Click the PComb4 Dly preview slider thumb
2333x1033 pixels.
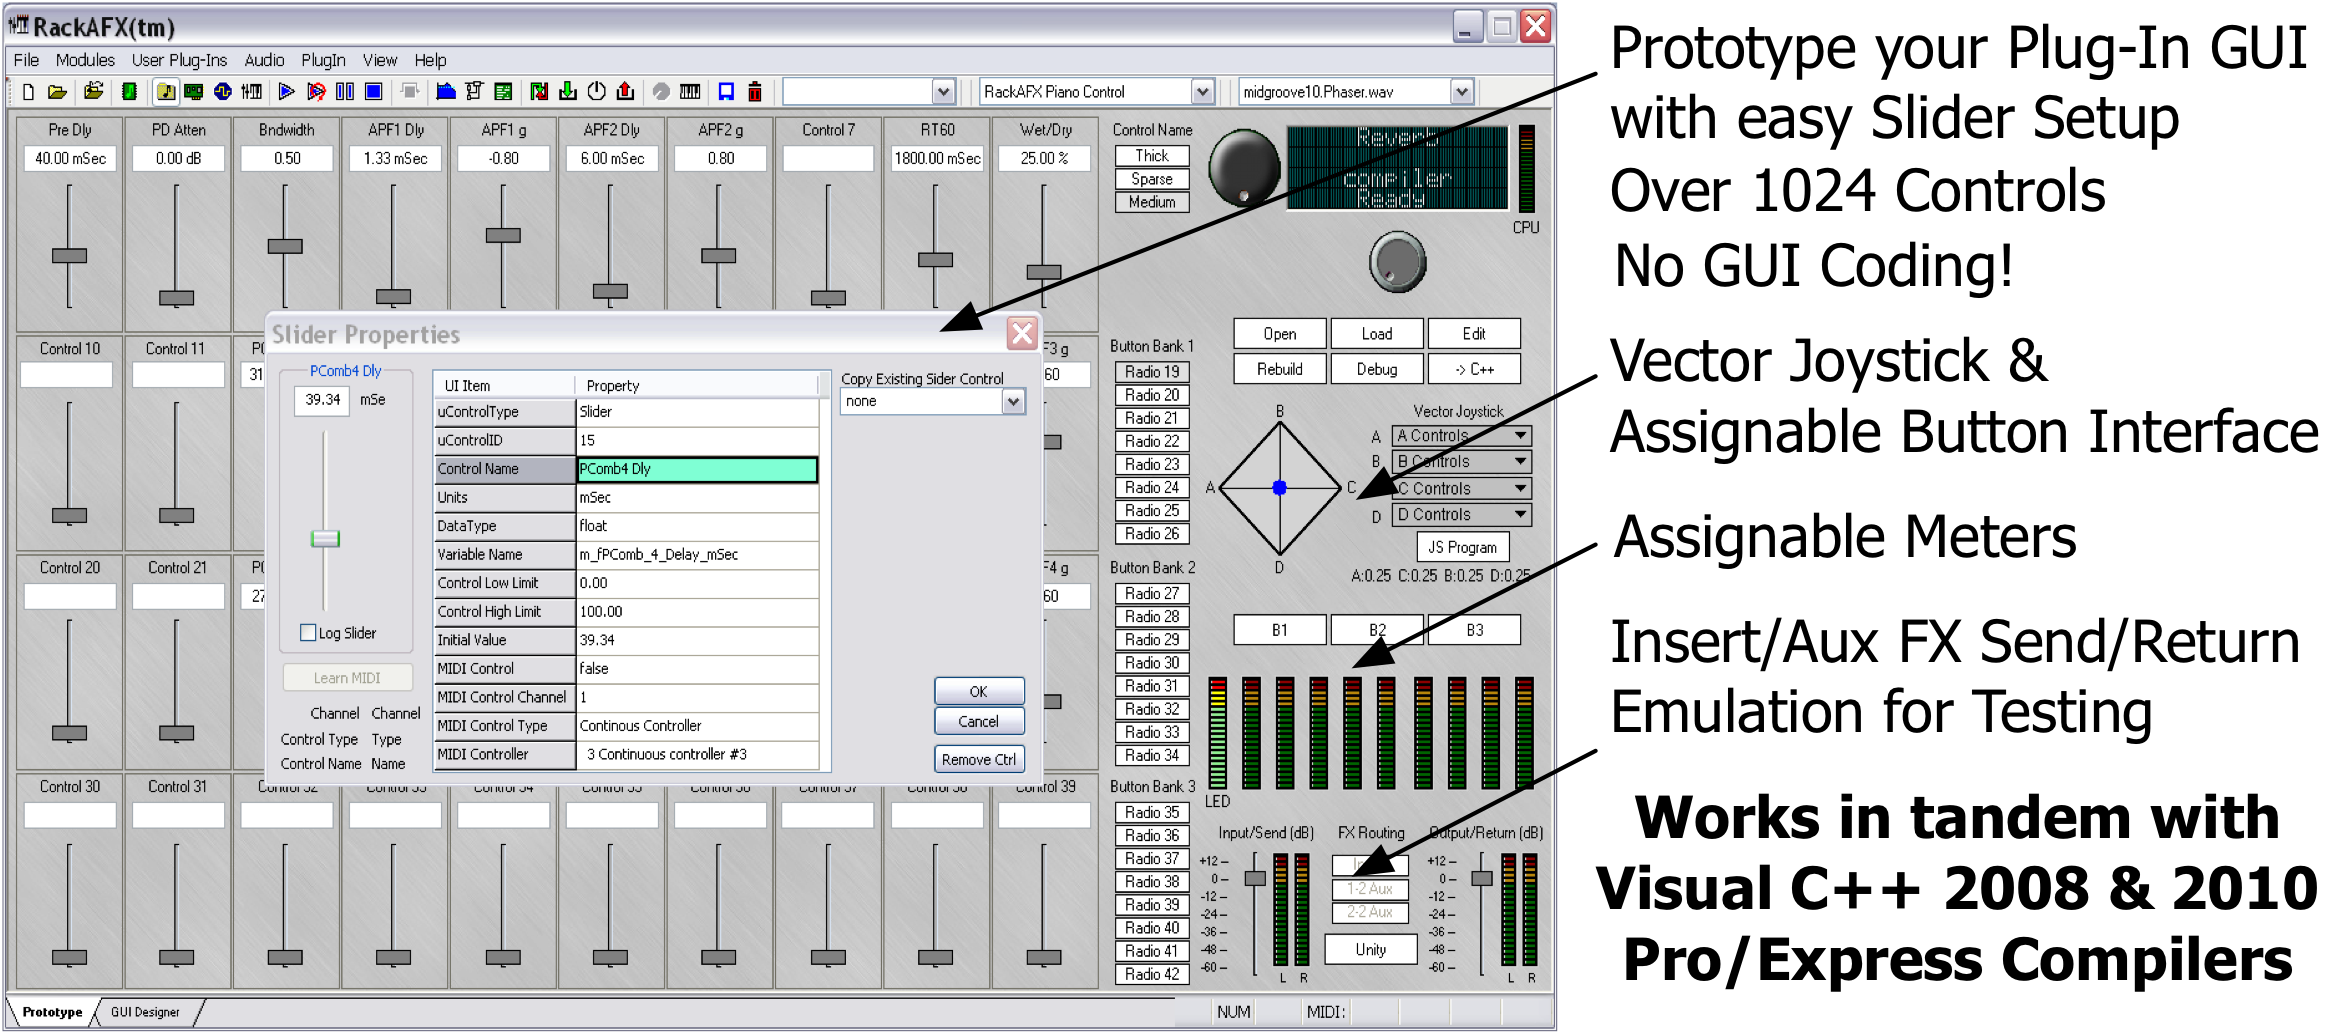(325, 539)
